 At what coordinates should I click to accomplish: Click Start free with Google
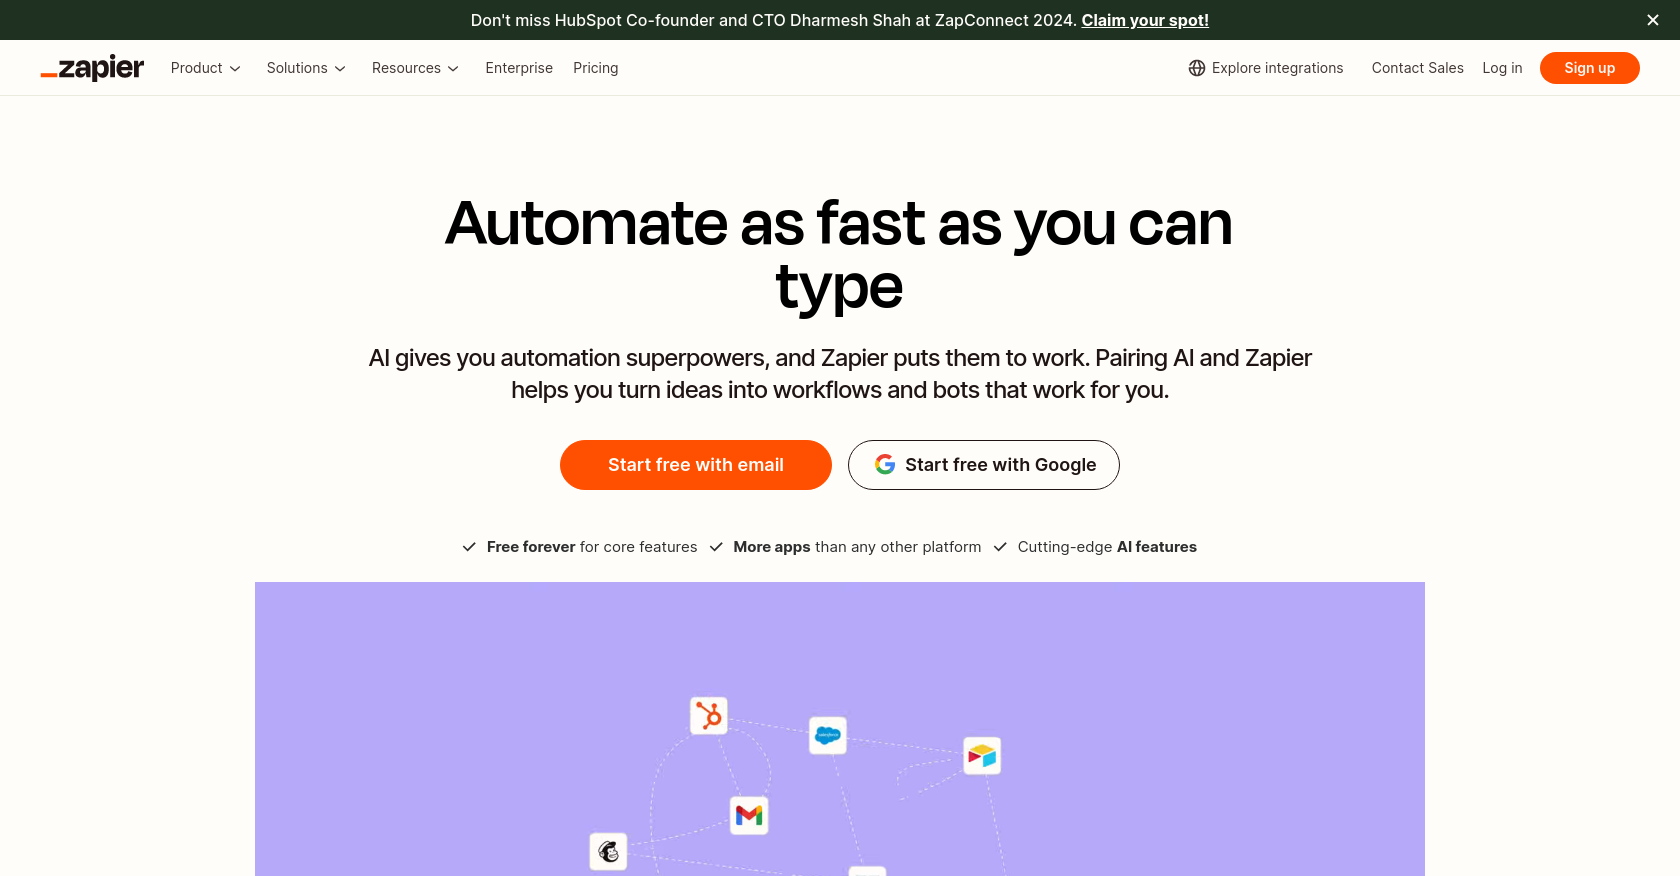[984, 465]
